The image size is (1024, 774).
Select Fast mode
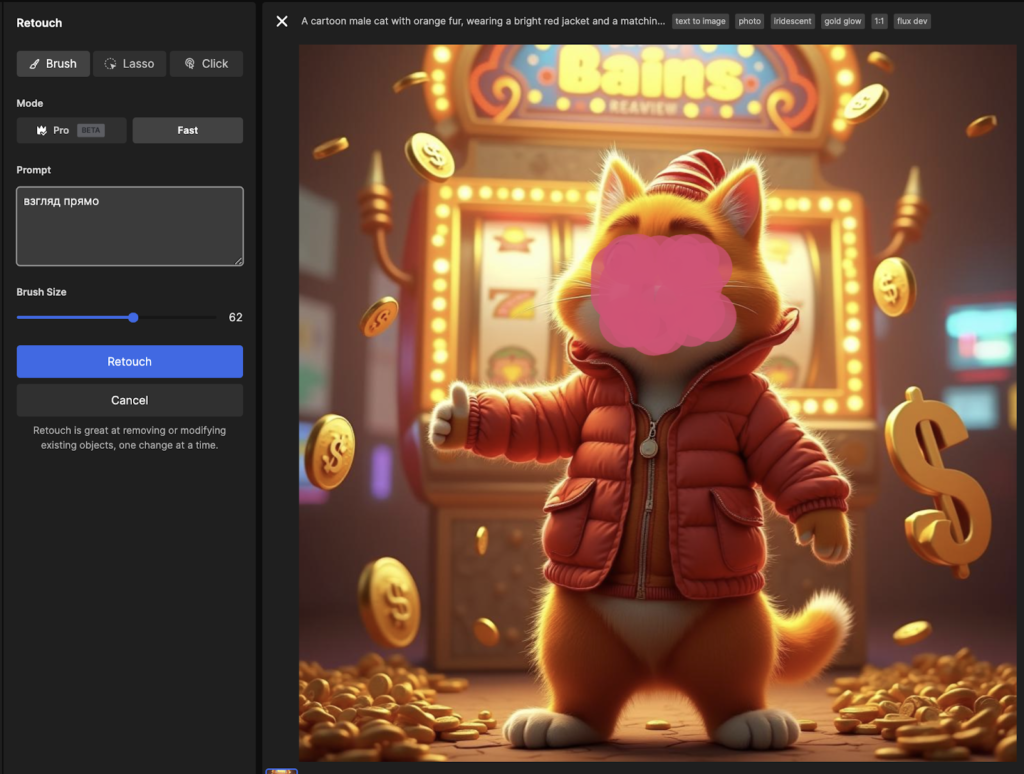coord(188,130)
